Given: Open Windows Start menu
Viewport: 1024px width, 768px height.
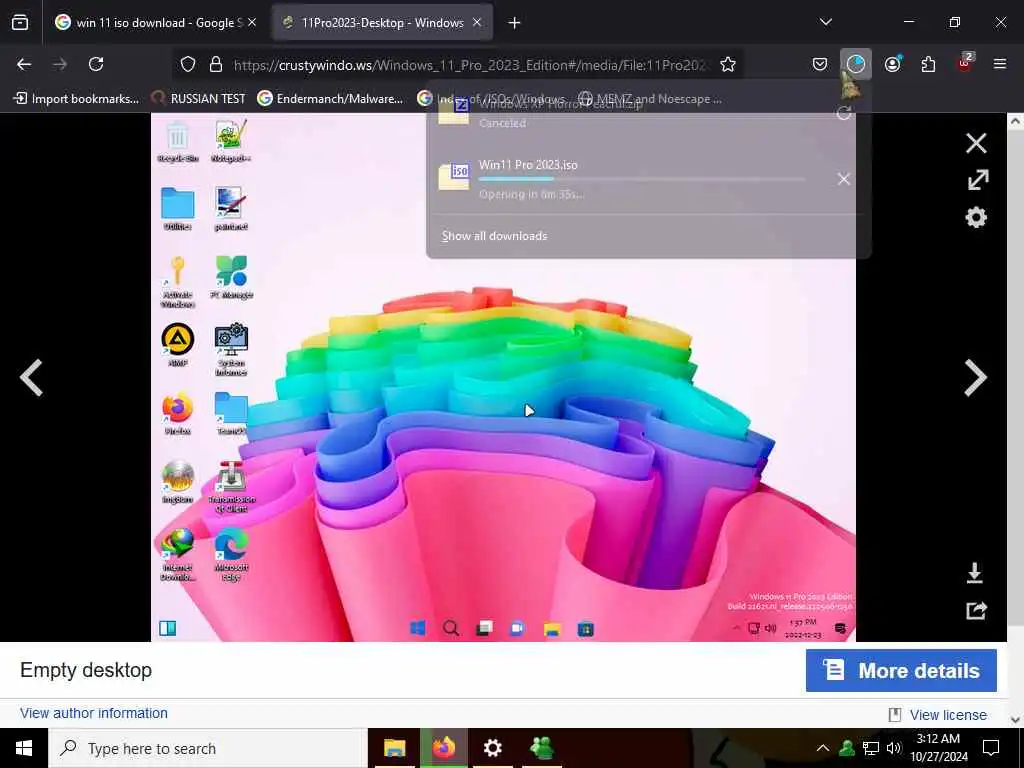Looking at the screenshot, I should tap(24, 748).
